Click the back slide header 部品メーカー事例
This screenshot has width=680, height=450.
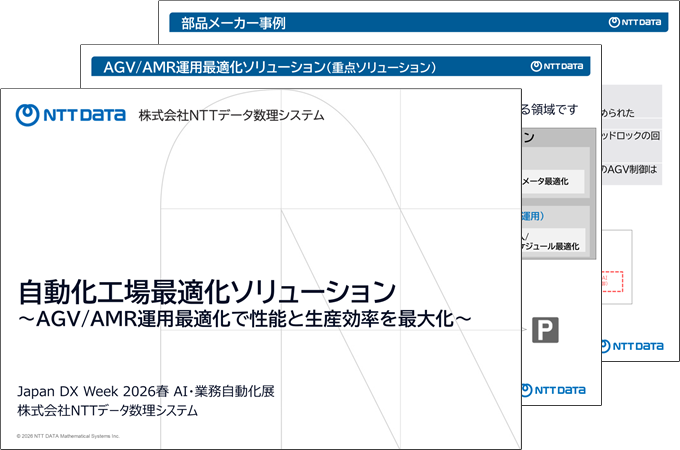tap(233, 23)
